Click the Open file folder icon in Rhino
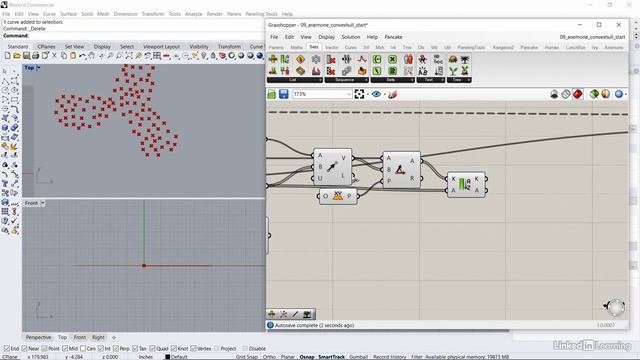Viewport: 640px width, 360px height. coord(17,56)
